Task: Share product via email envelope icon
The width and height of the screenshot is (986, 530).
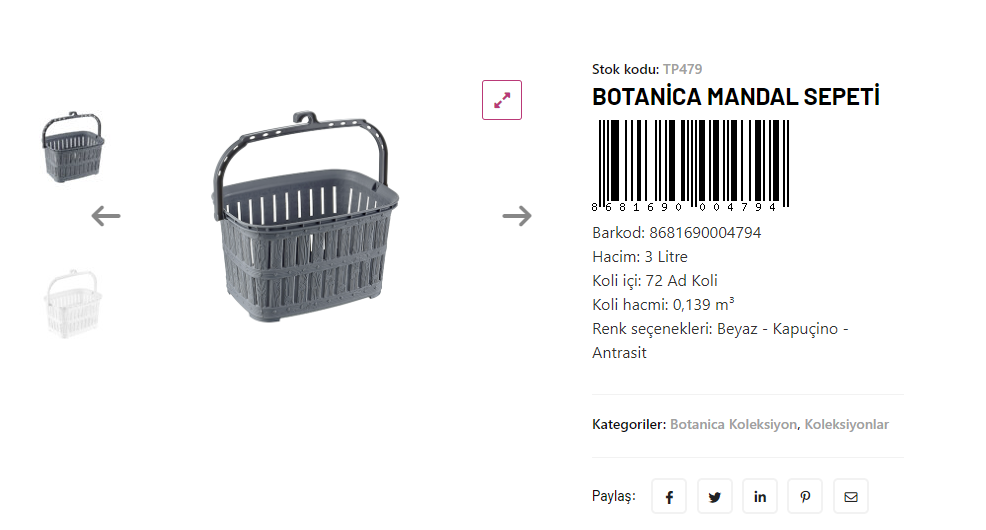Action: coord(851,497)
